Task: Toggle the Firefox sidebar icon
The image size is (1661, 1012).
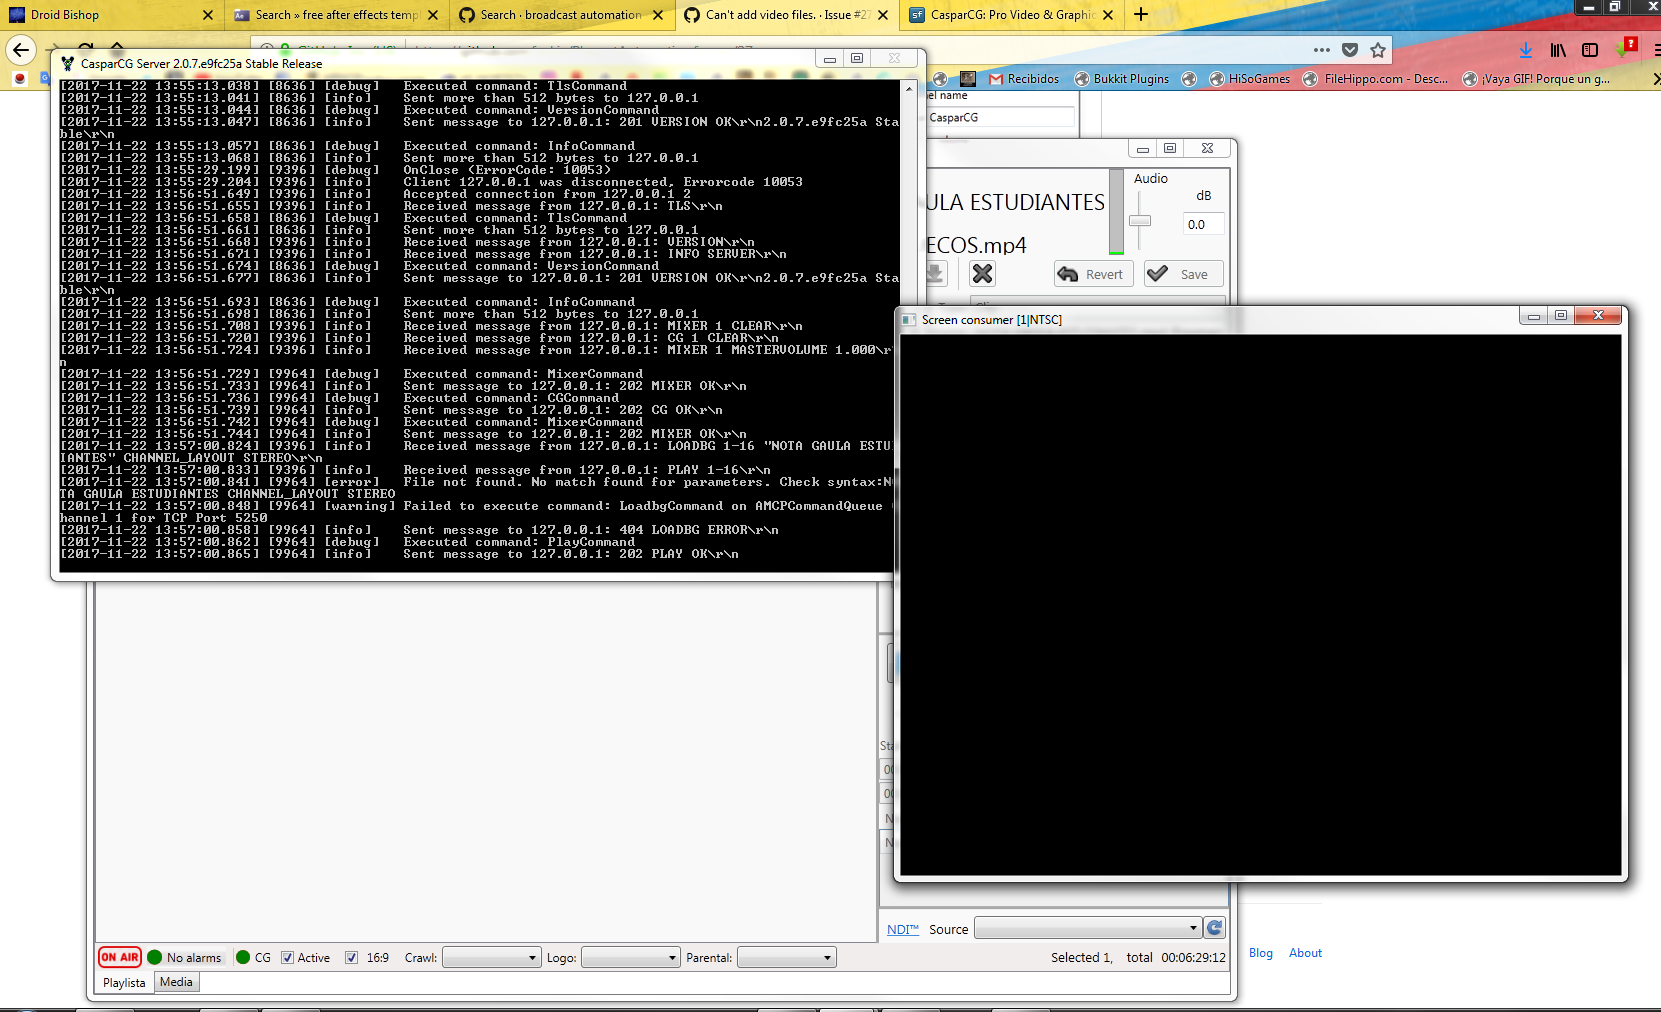Action: [x=1590, y=50]
